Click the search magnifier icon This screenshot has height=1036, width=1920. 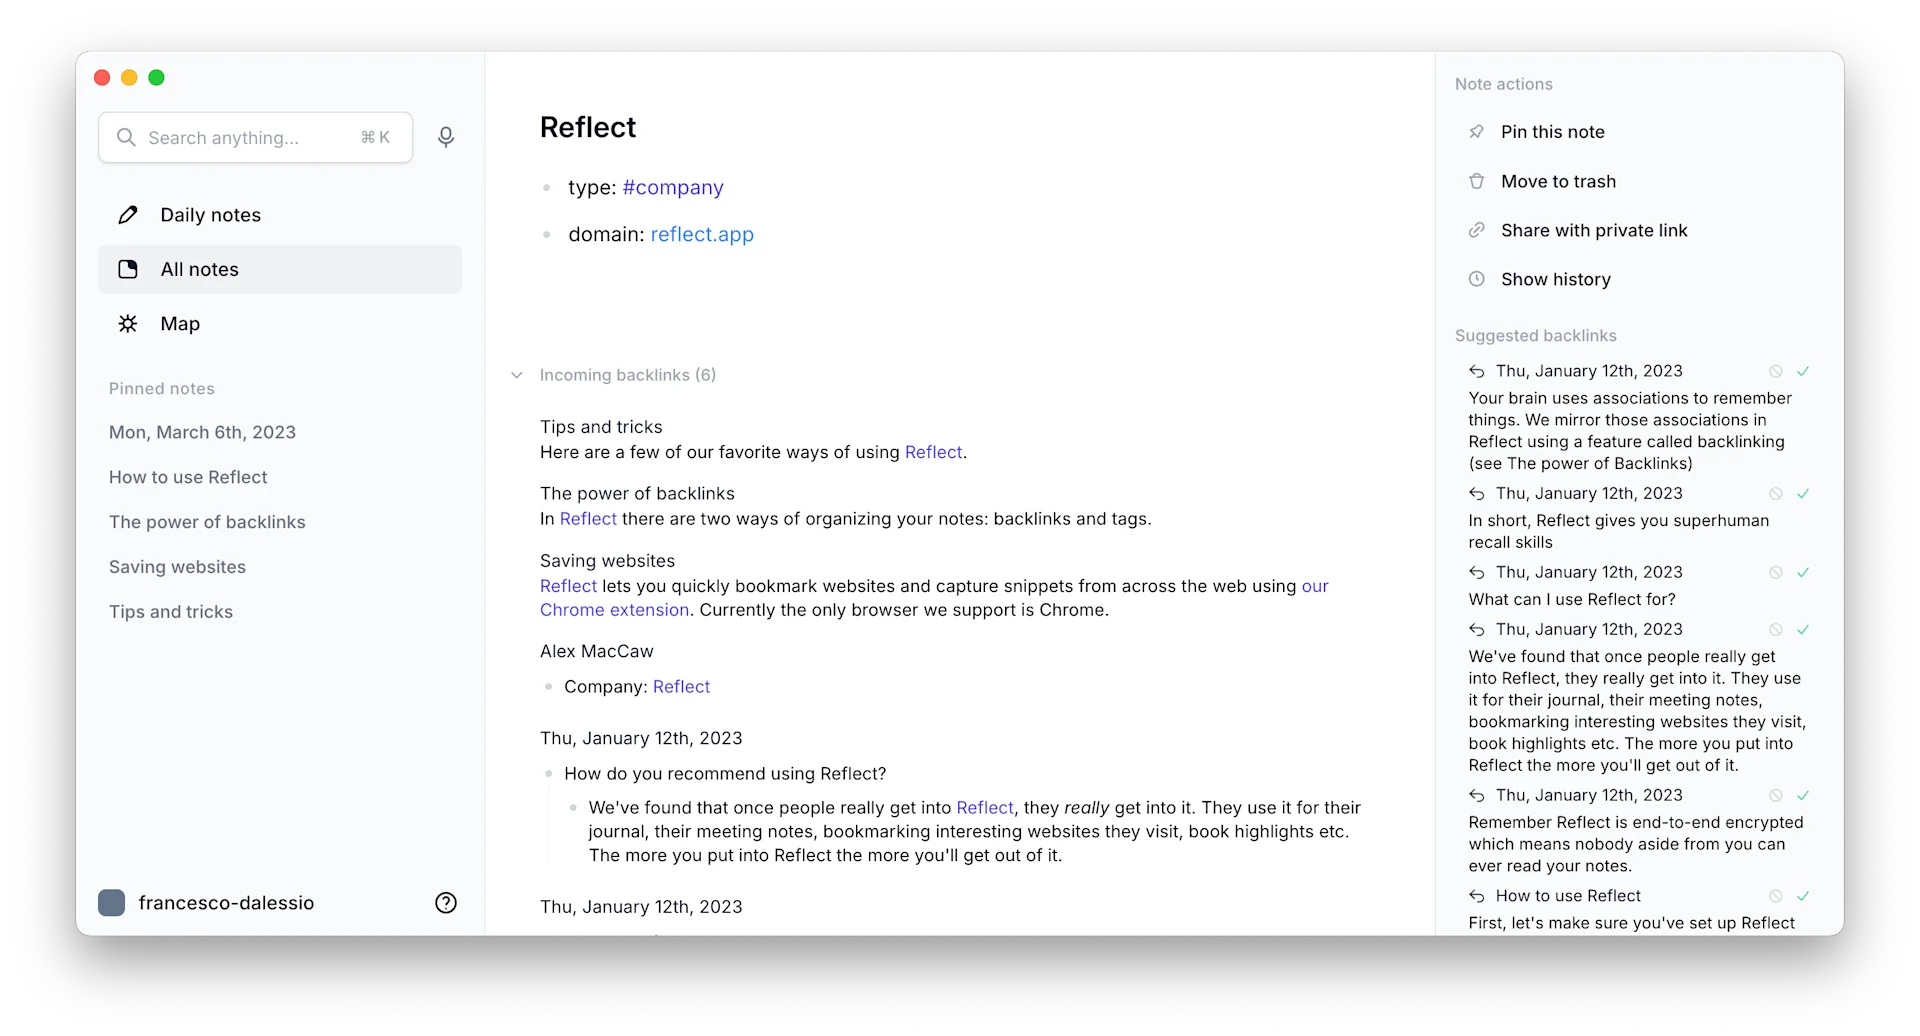pyautogui.click(x=126, y=137)
